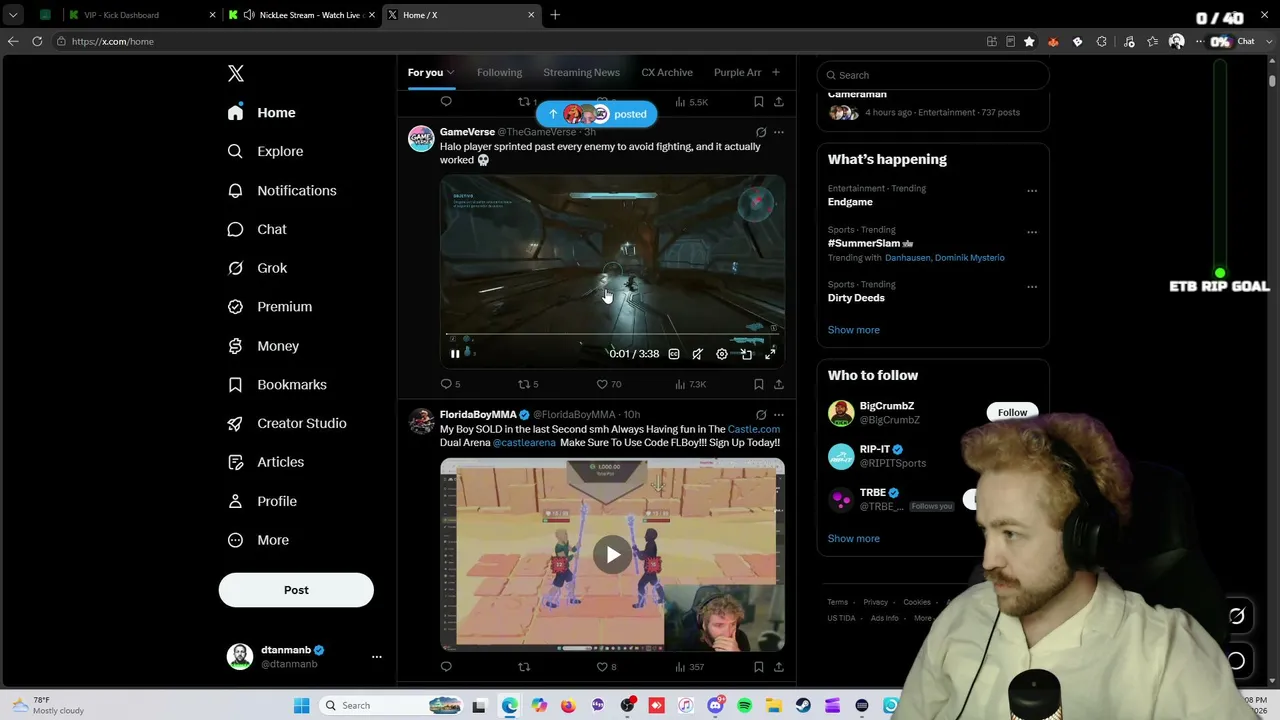This screenshot has height=720, width=1280.
Task: Show more trending topics
Action: pyautogui.click(x=854, y=330)
